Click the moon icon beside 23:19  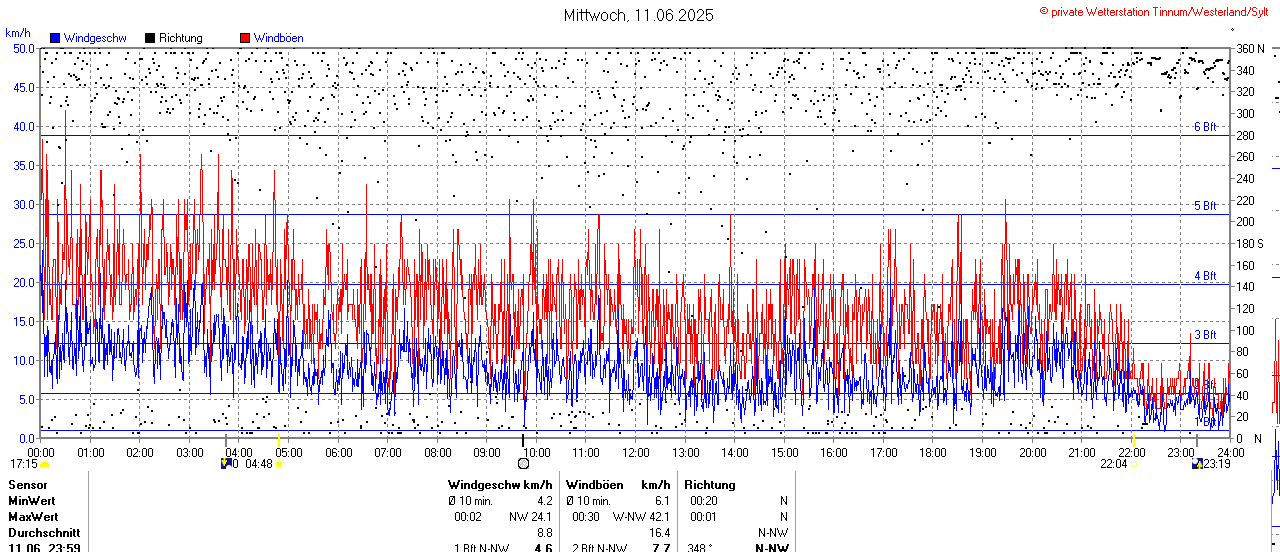[1198, 464]
